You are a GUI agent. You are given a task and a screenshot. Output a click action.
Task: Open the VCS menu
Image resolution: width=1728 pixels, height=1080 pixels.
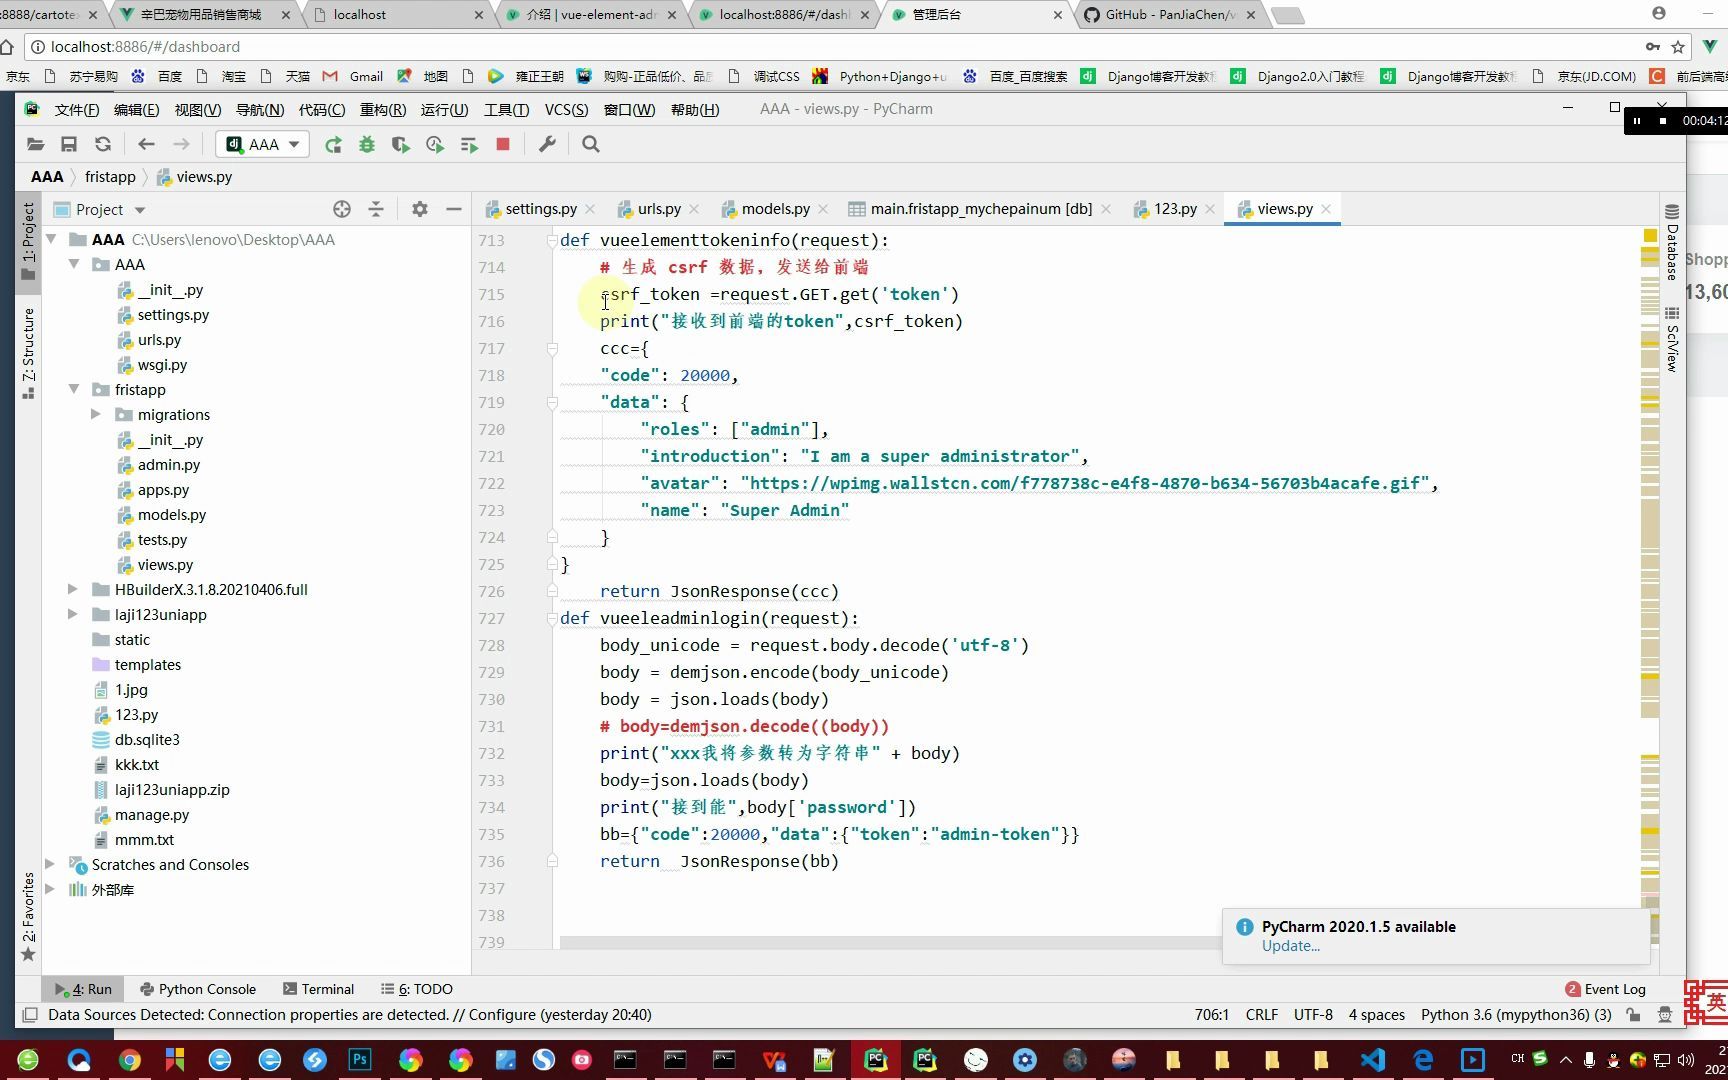[566, 109]
